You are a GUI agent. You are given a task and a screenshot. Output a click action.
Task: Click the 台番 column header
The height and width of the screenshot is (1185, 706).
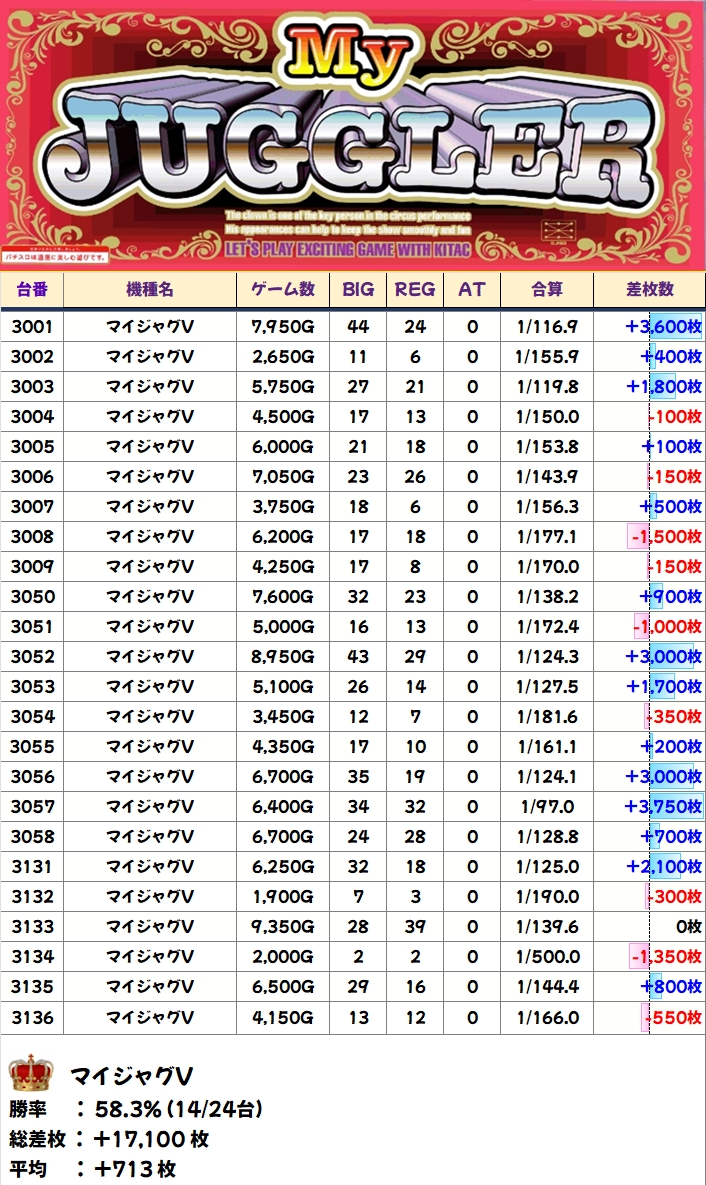point(33,289)
